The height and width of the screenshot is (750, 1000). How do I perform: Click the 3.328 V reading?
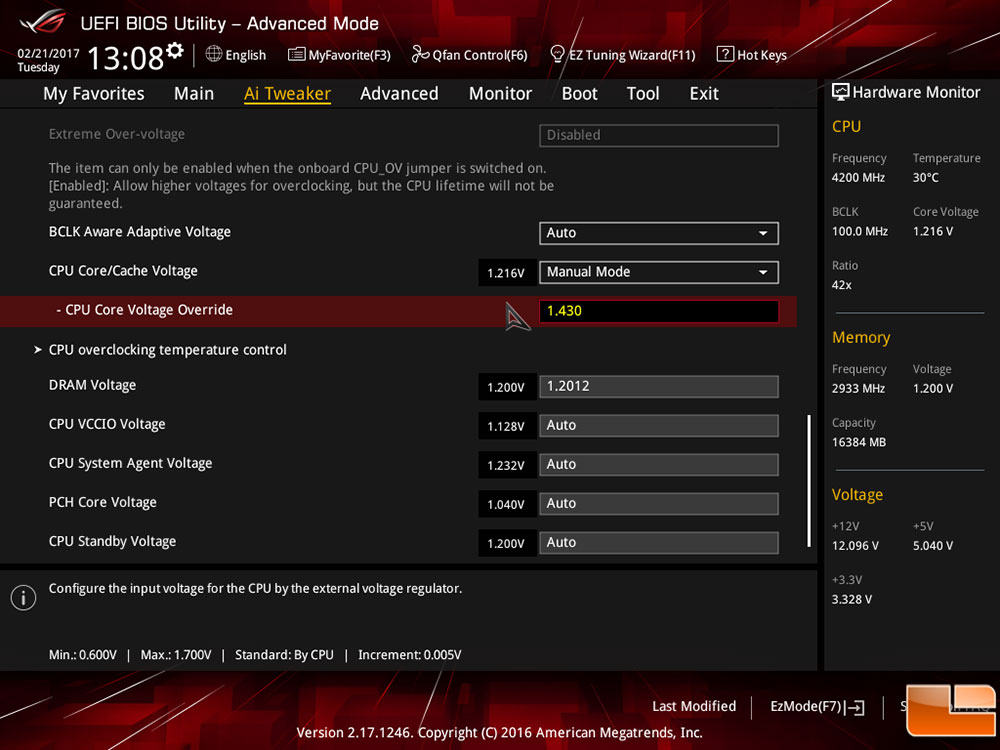[852, 599]
